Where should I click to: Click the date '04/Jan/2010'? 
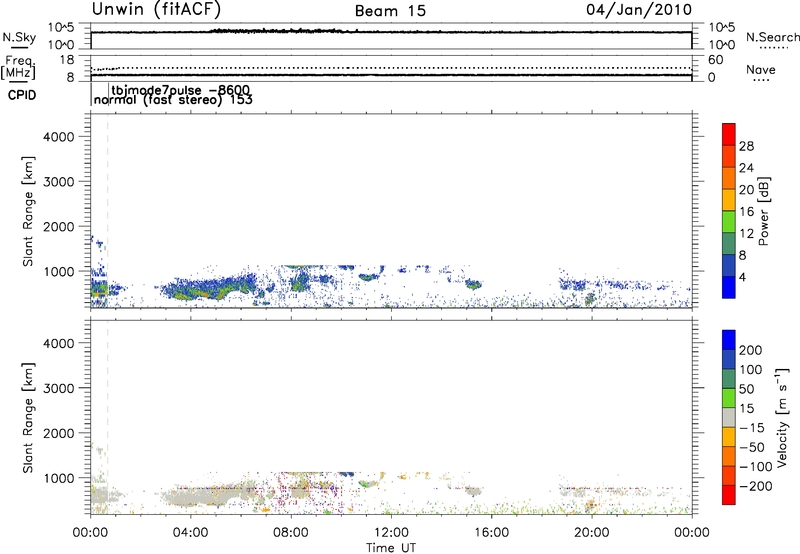coord(639,10)
